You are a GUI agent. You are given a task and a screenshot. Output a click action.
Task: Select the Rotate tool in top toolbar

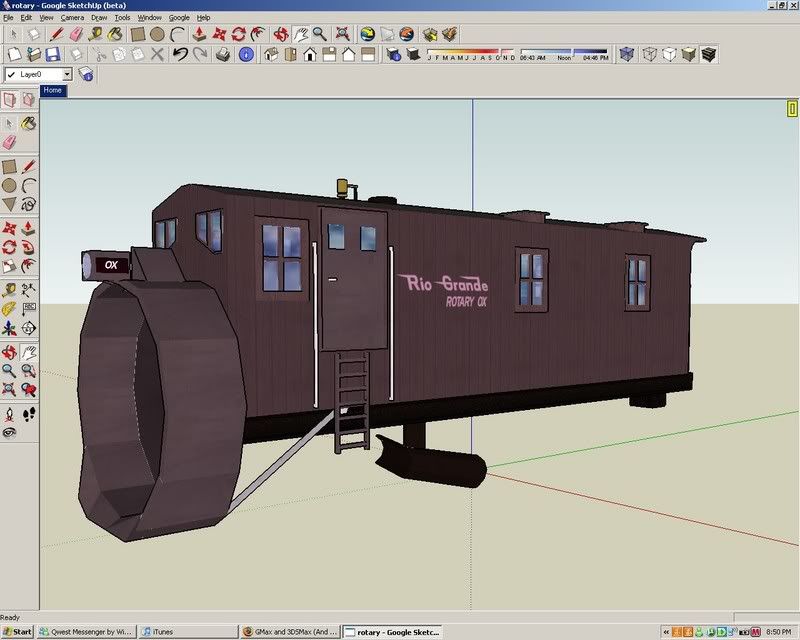click(238, 35)
